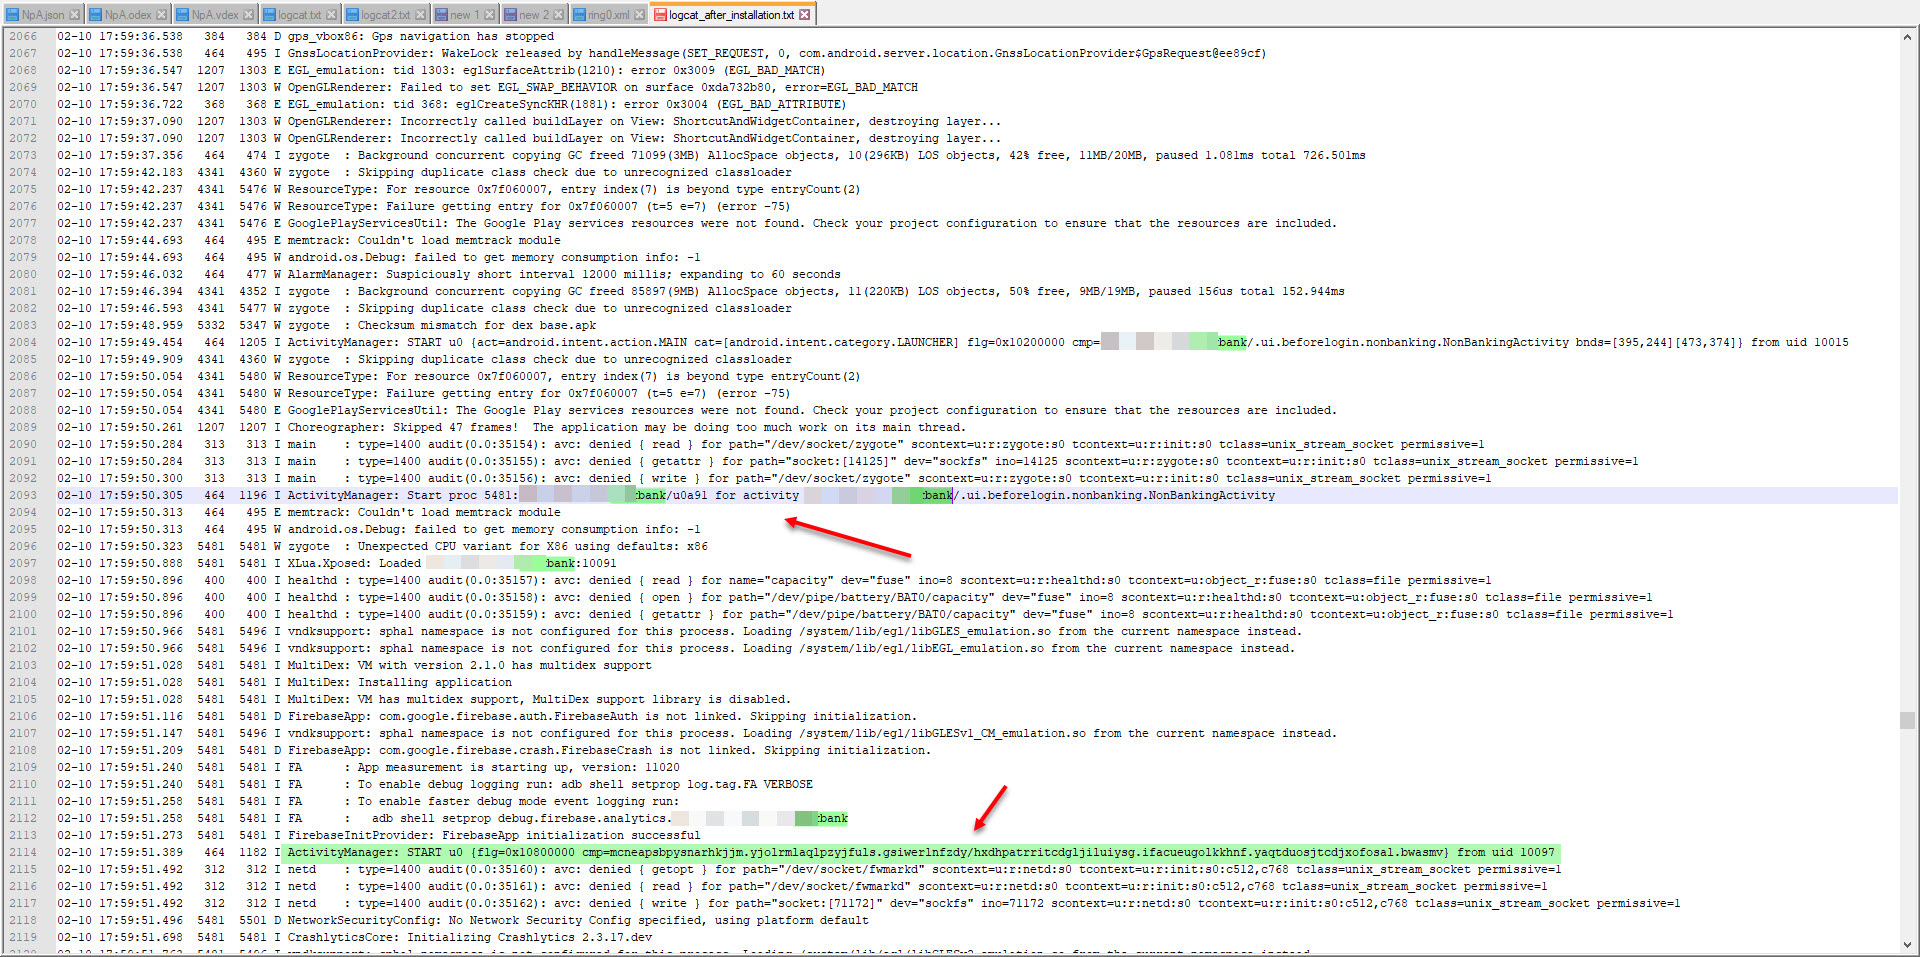Close the logcat2.txt tab
The image size is (1920, 957).
420,15
